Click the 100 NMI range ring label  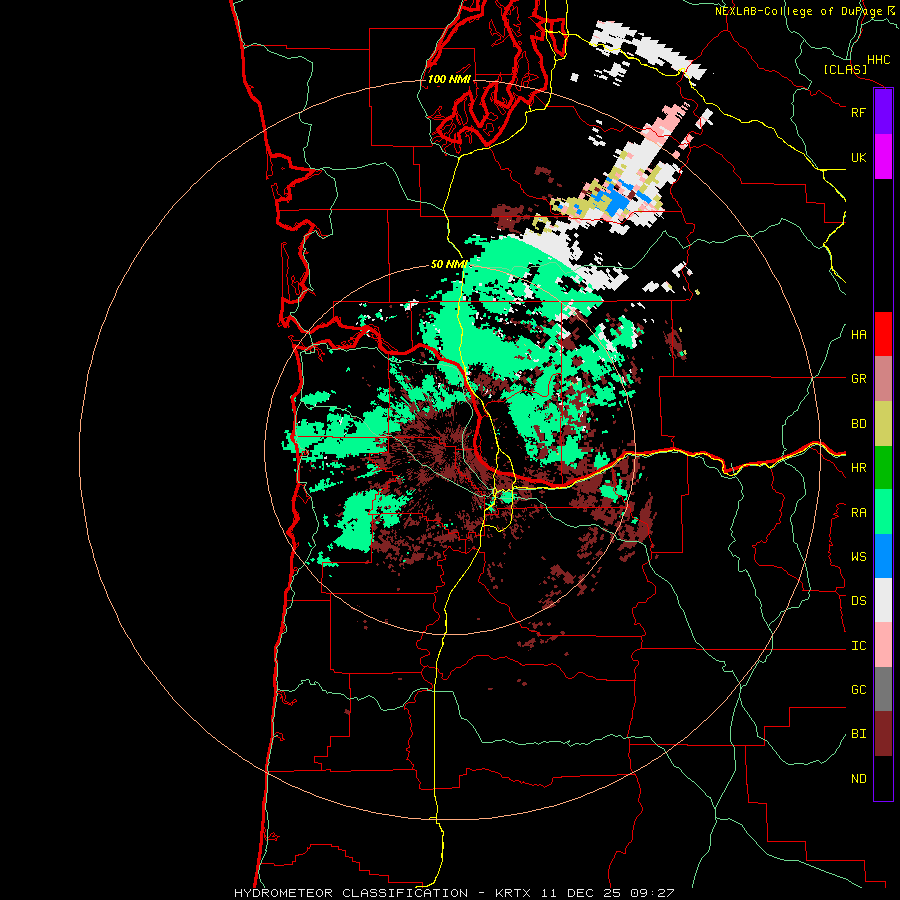449,79
